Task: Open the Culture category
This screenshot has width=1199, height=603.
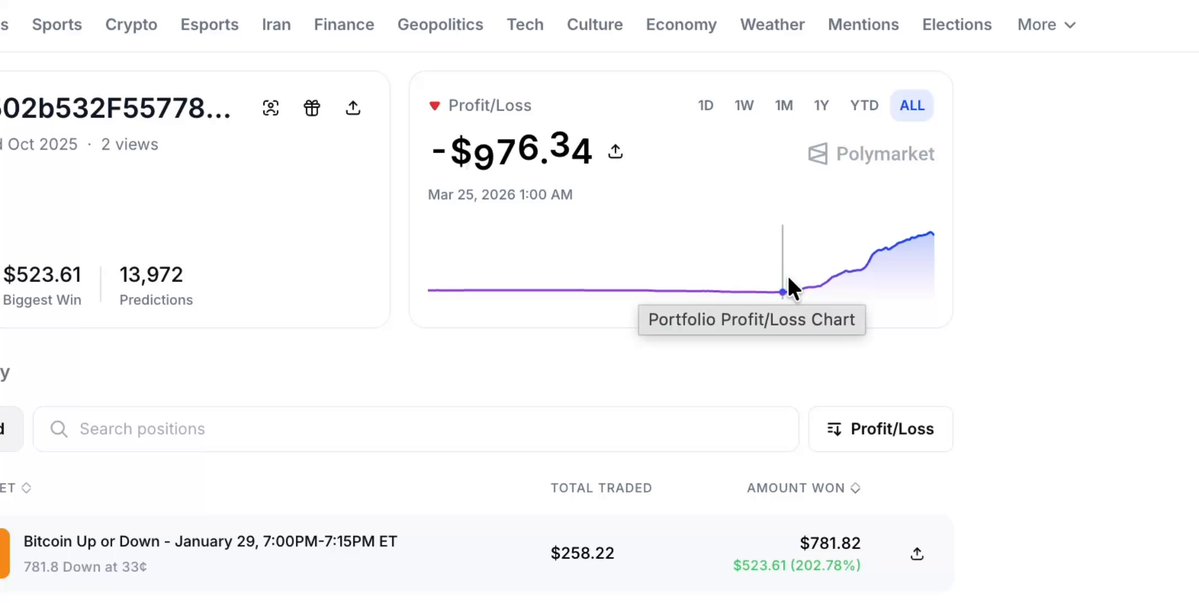Action: coord(595,24)
